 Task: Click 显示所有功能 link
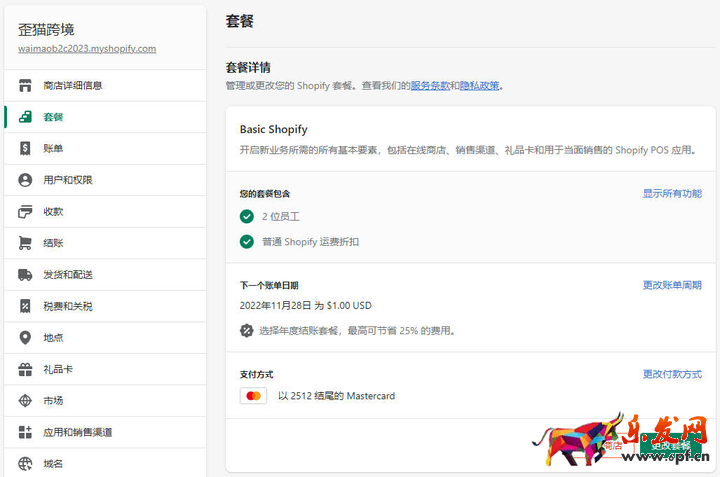(672, 193)
